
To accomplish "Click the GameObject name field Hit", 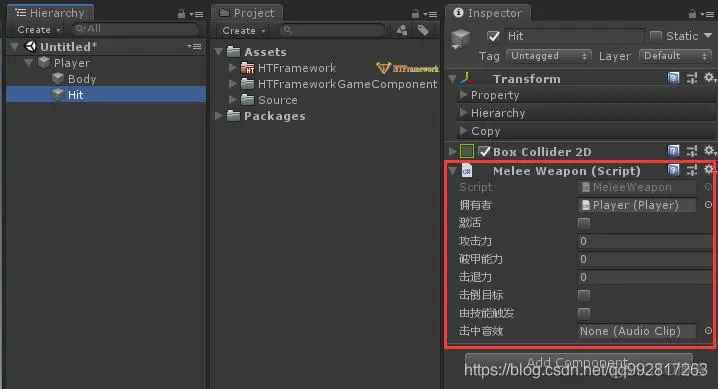I will 574,36.
